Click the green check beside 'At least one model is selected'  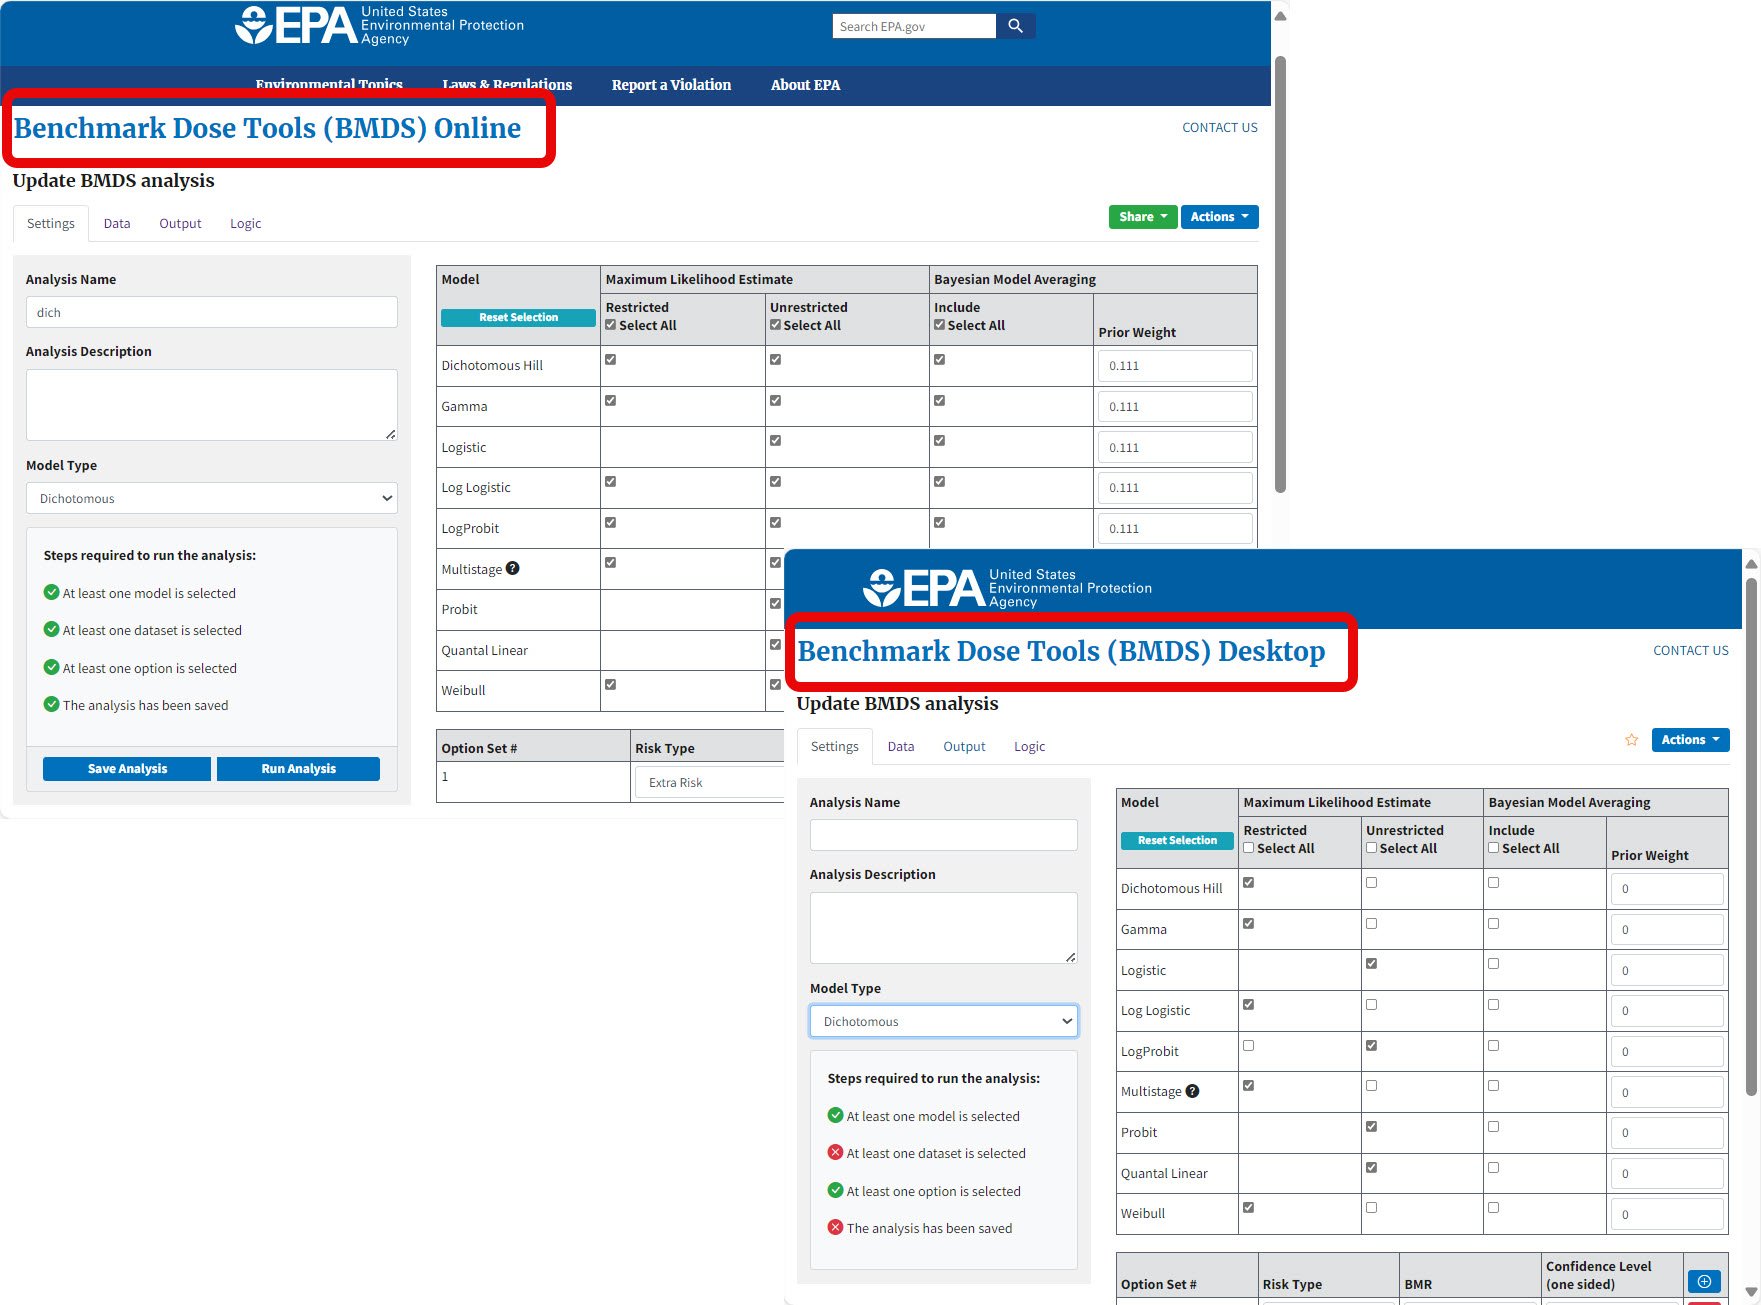point(51,592)
